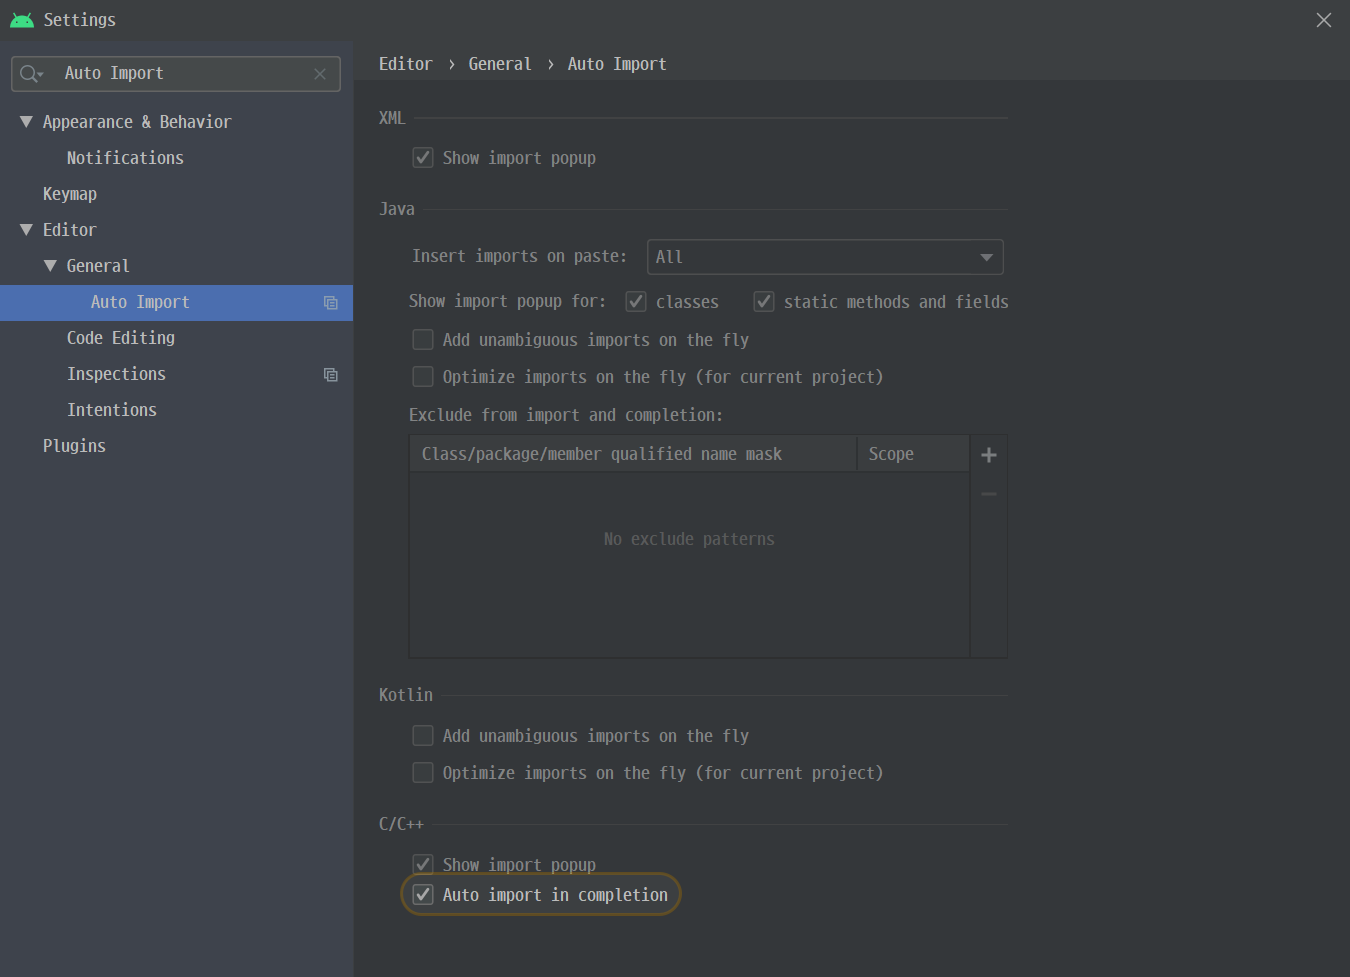Screen dimensions: 1350x977
Task: Enable Kotlin Add unambiguous imports on the fly
Action: [423, 736]
